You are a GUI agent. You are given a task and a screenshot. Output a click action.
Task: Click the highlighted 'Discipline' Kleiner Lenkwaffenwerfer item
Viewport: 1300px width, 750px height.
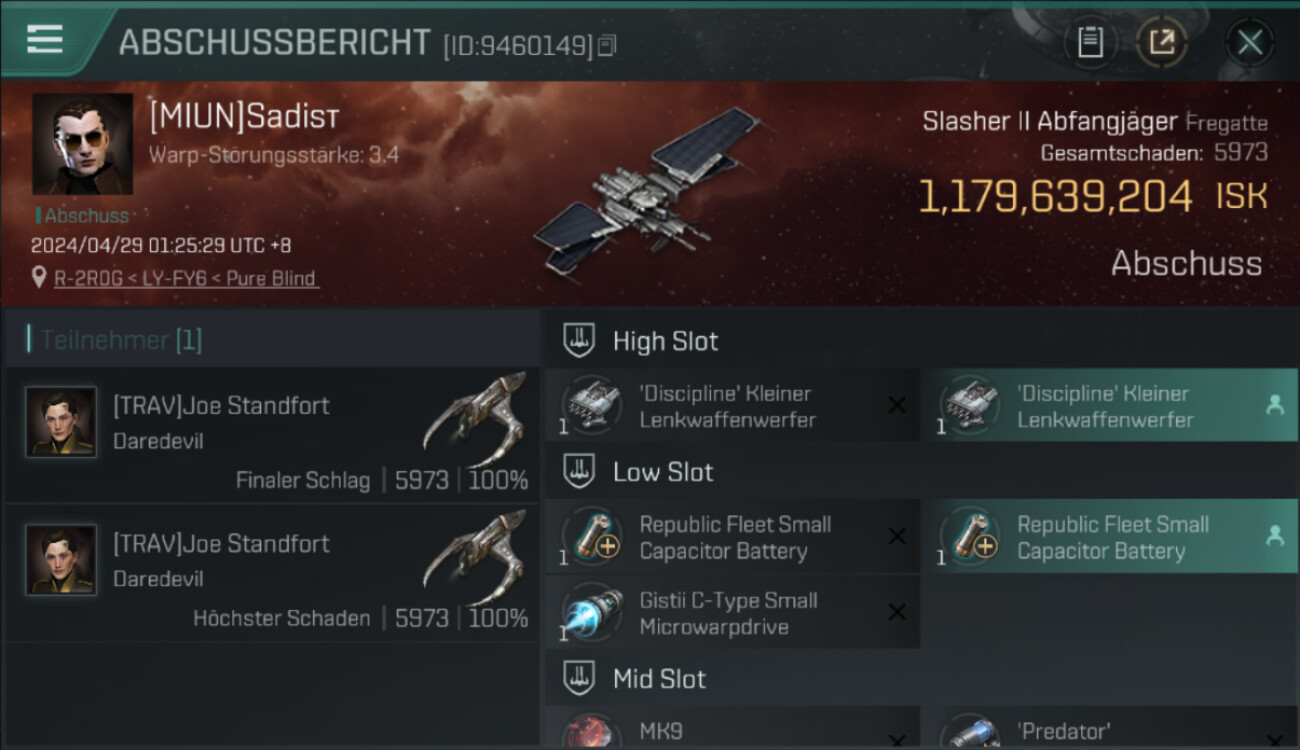pos(1109,405)
